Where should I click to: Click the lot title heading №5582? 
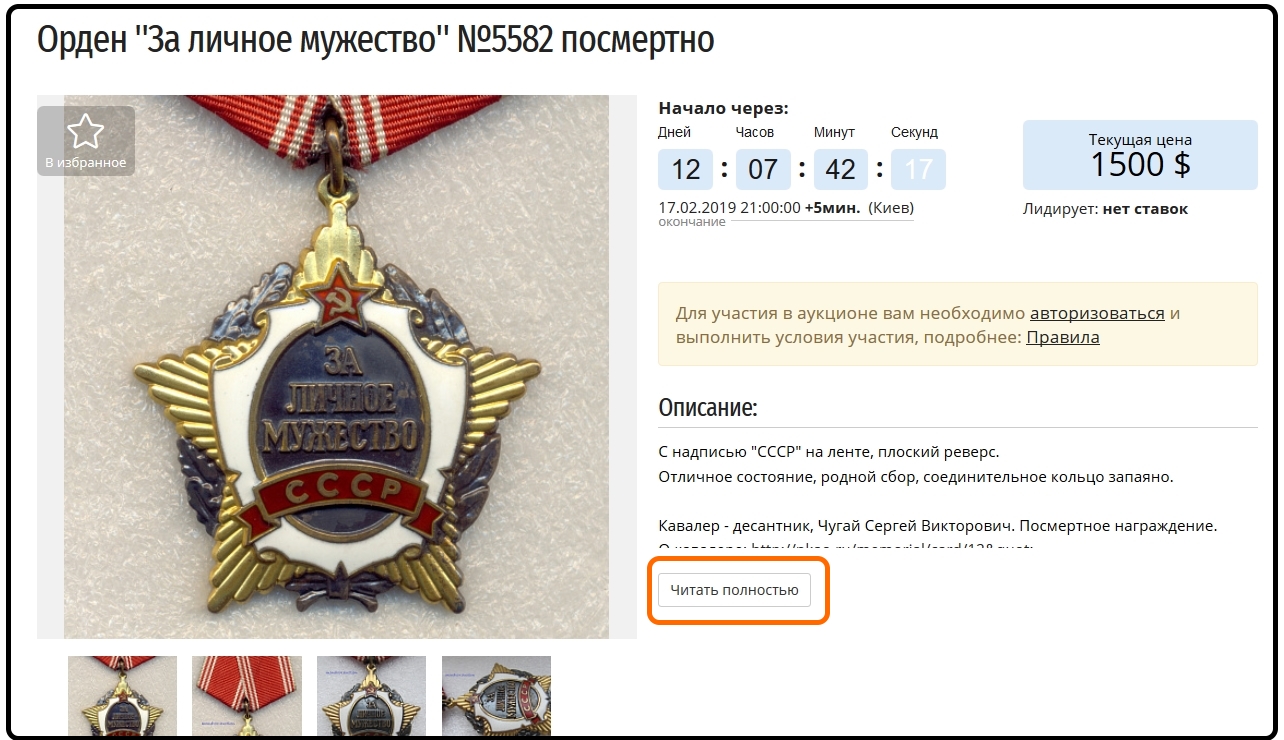pyautogui.click(x=376, y=40)
